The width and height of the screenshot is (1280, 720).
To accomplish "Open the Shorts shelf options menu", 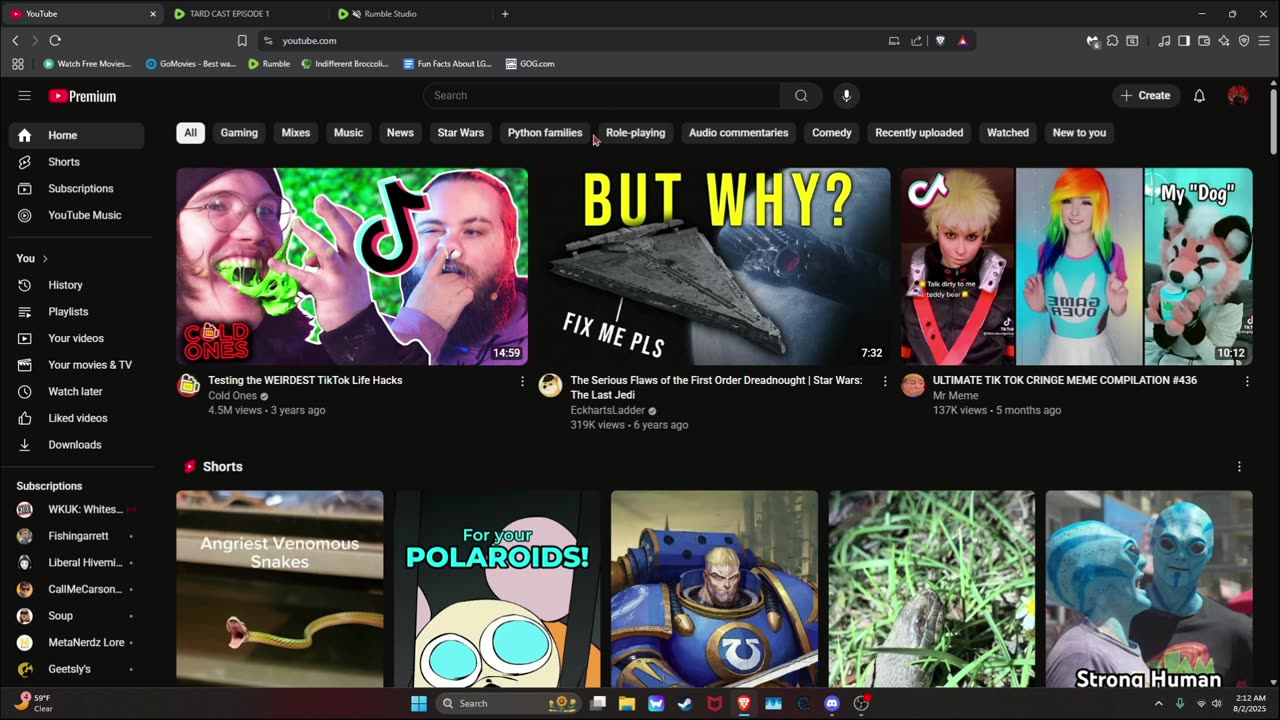I will pyautogui.click(x=1239, y=467).
